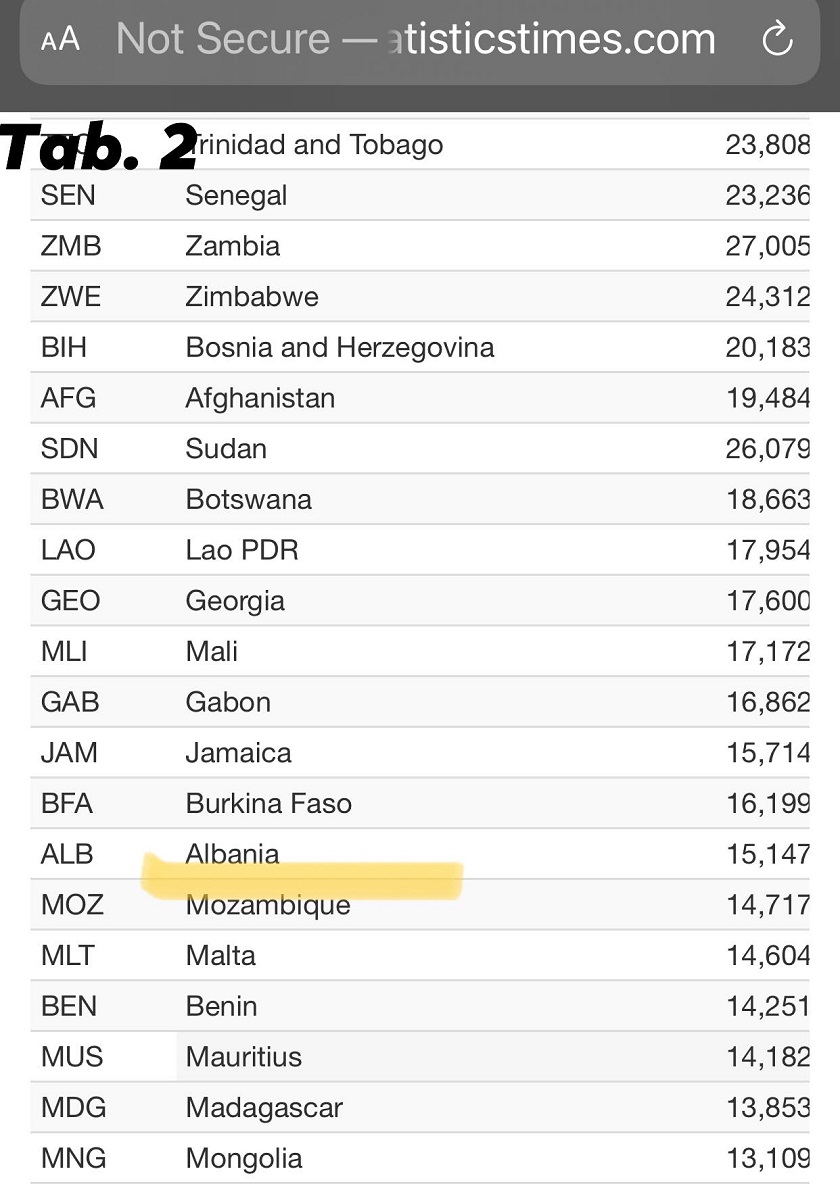Select the Albania row name
840x1184 pixels.
233,854
